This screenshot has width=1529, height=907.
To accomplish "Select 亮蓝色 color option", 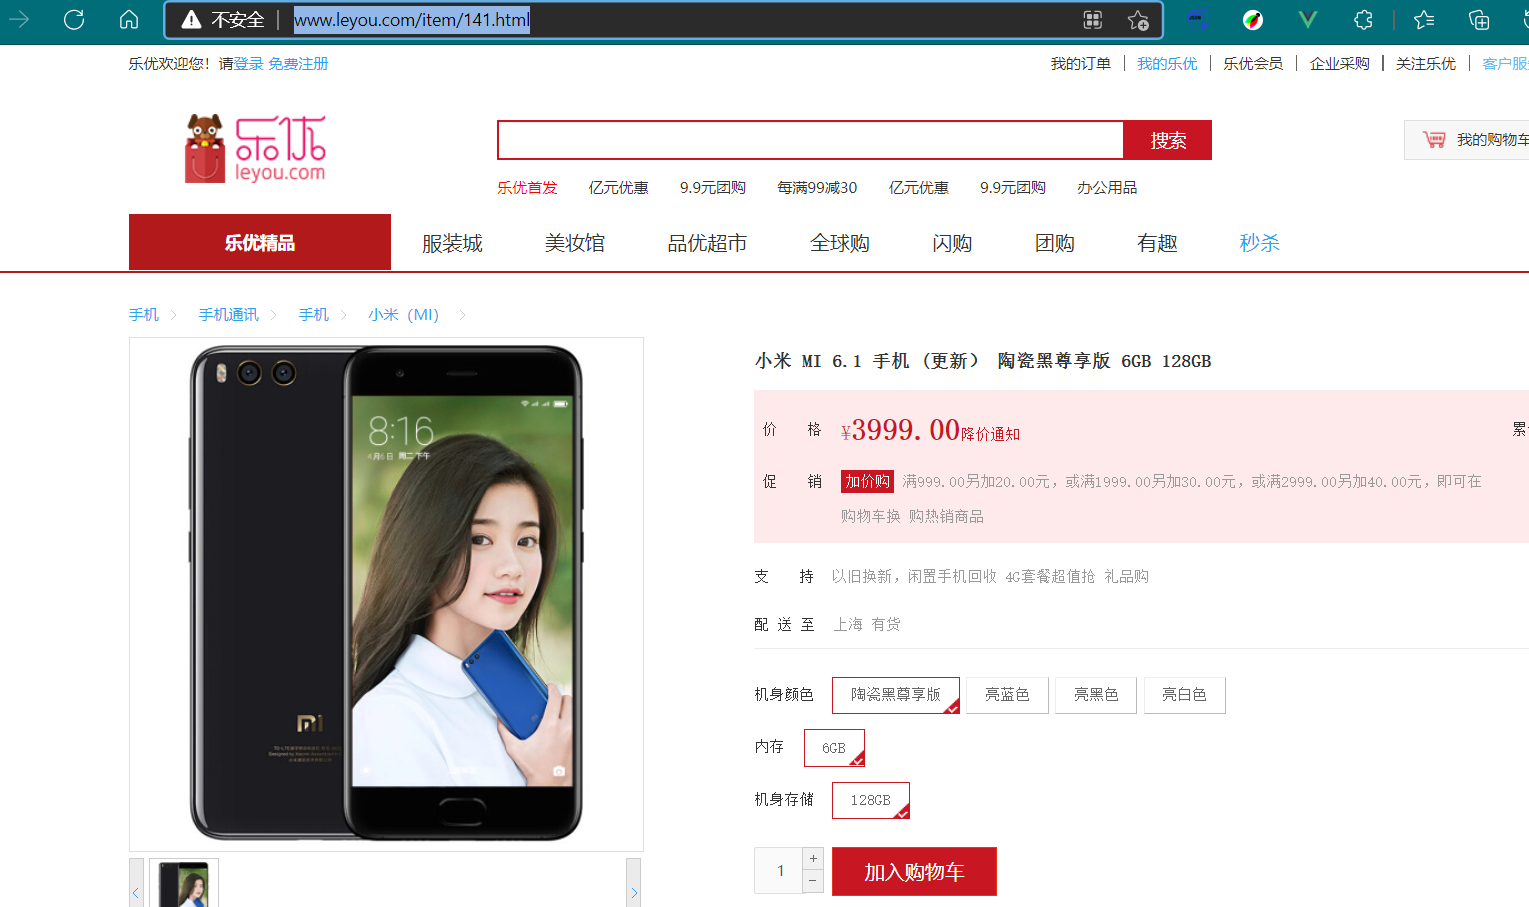I will click(x=1007, y=695).
